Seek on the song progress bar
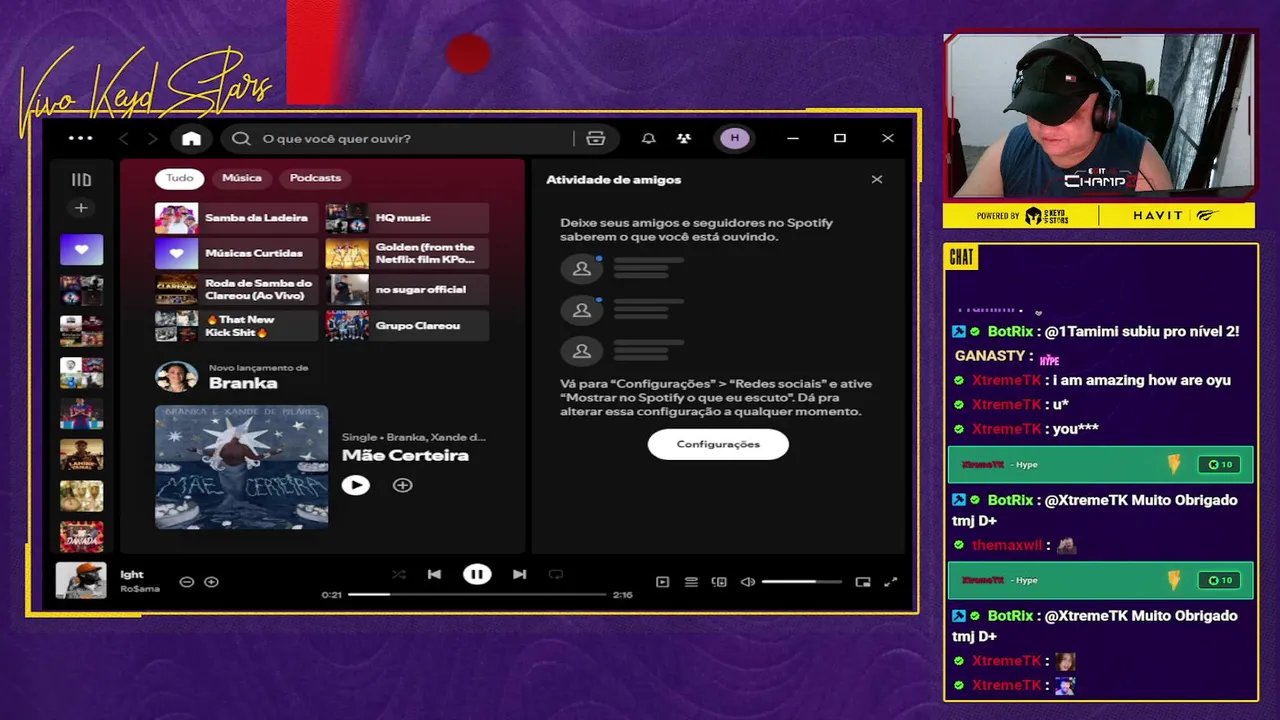The width and height of the screenshot is (1280, 720). pos(477,594)
